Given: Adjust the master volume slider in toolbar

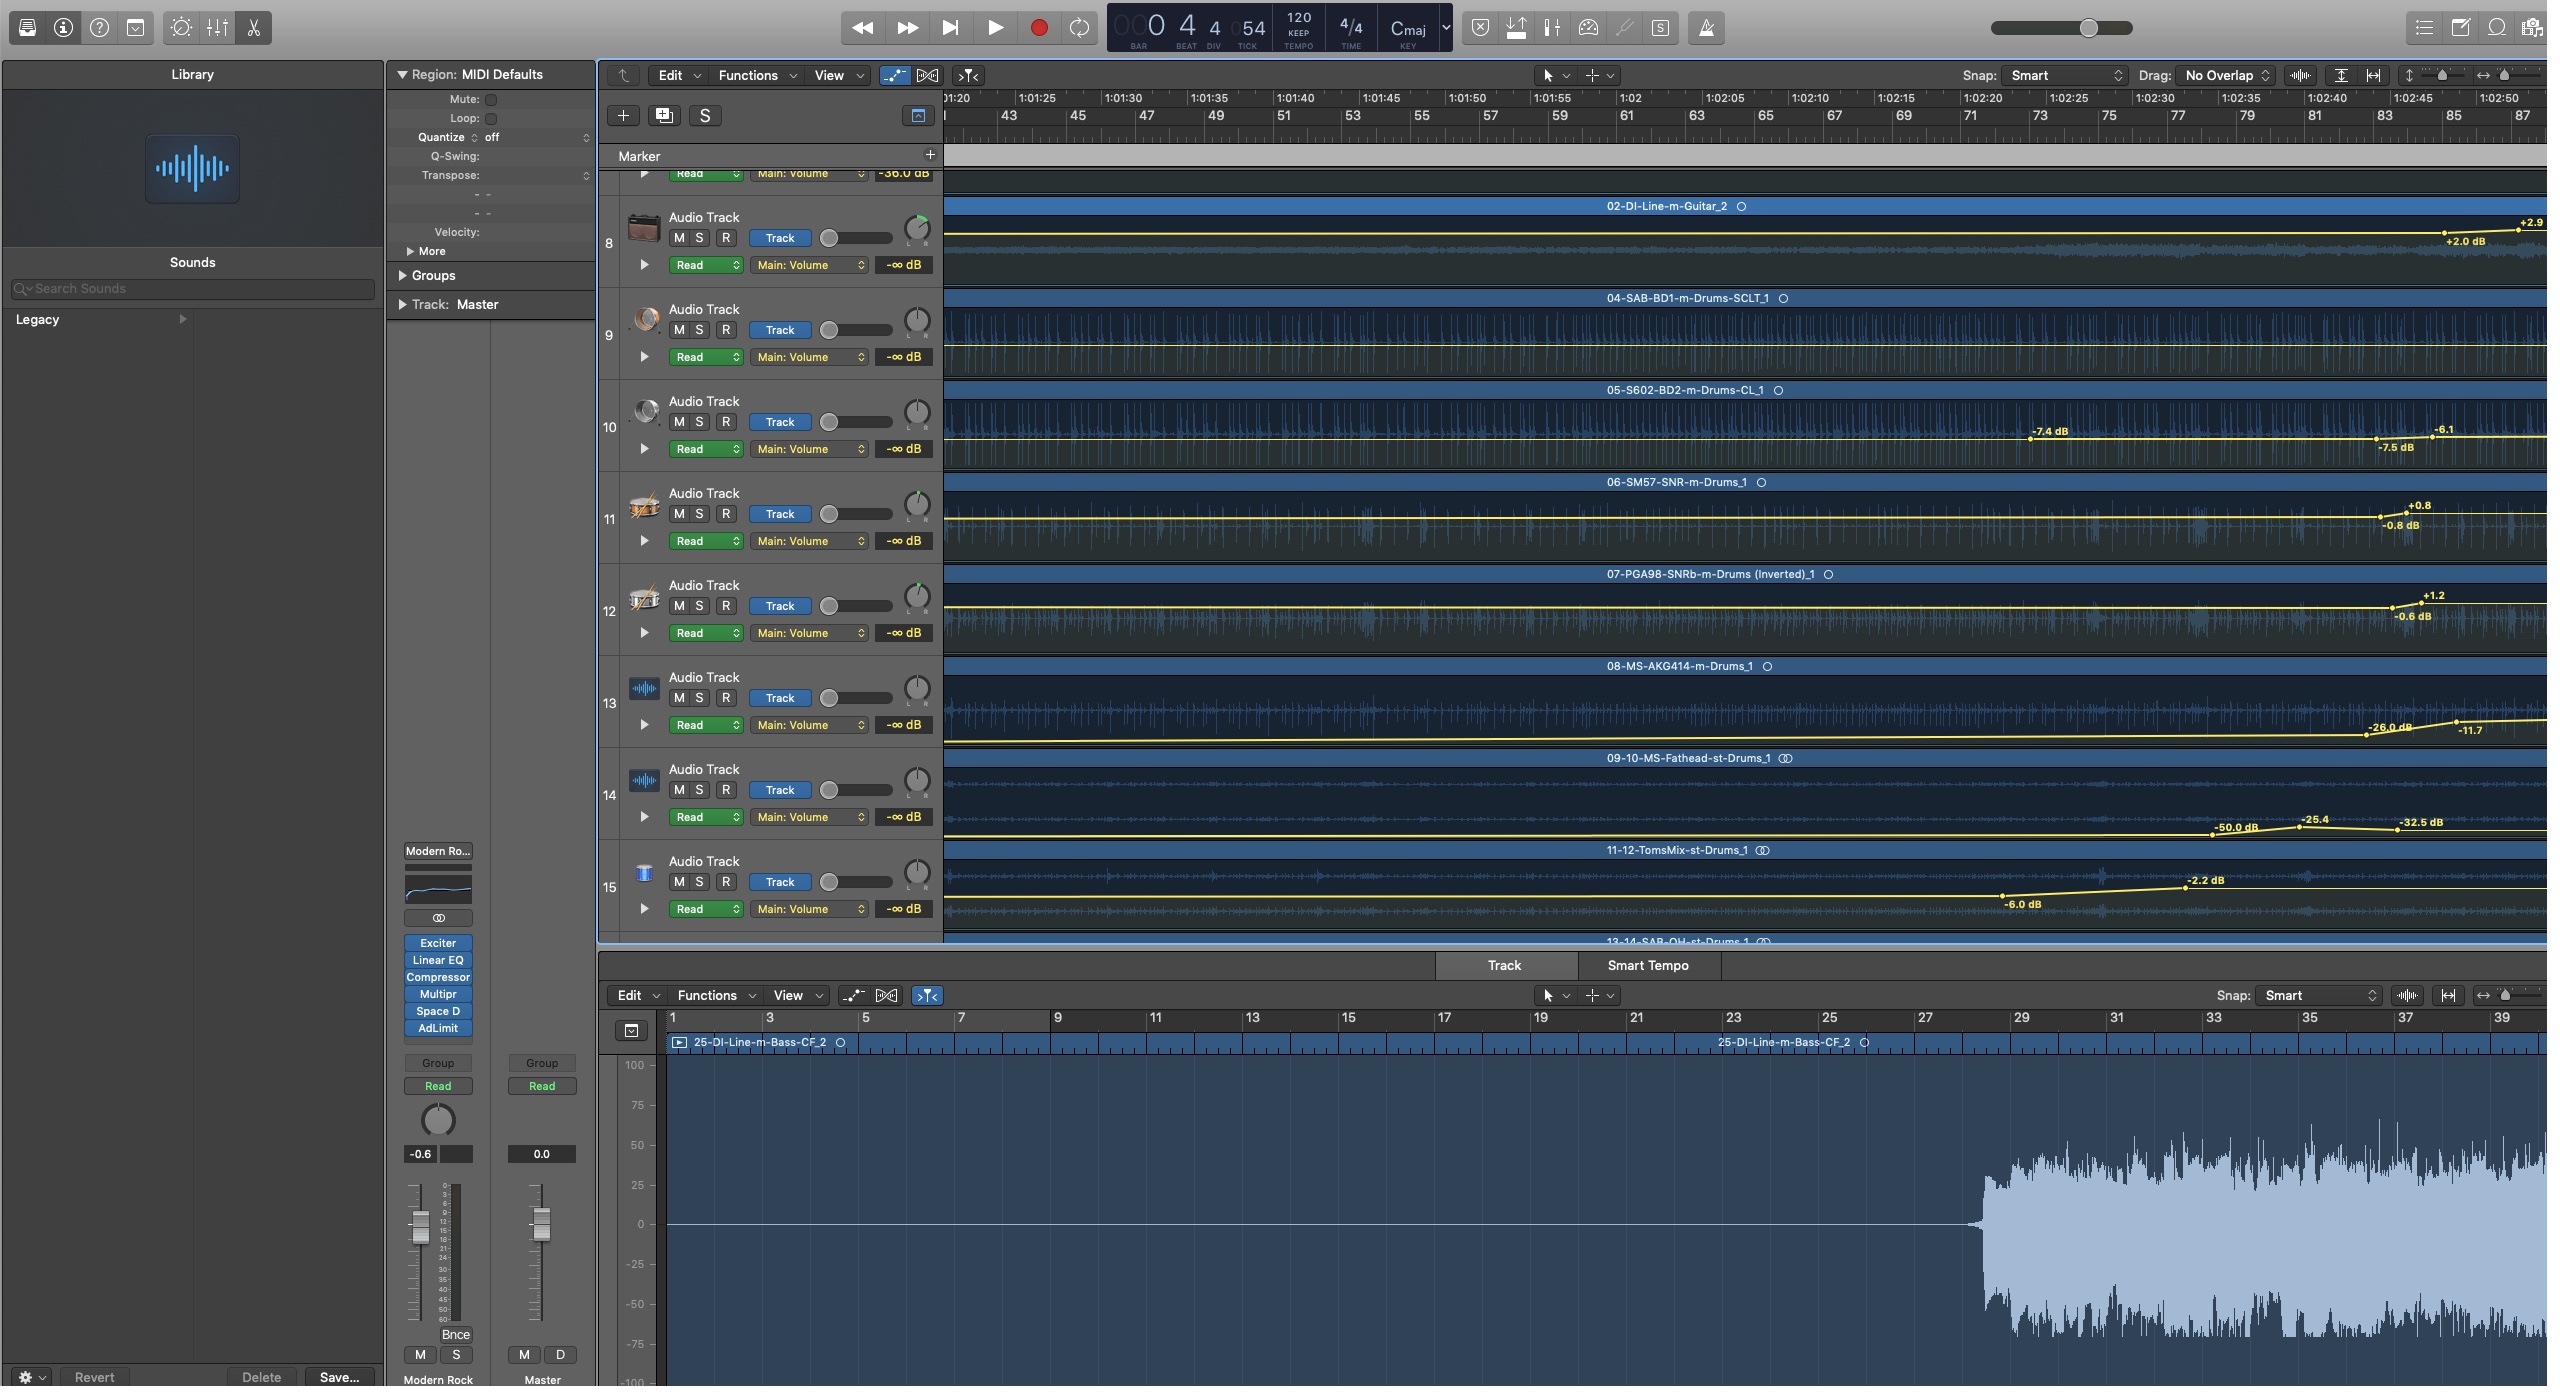Looking at the screenshot, I should [2061, 28].
